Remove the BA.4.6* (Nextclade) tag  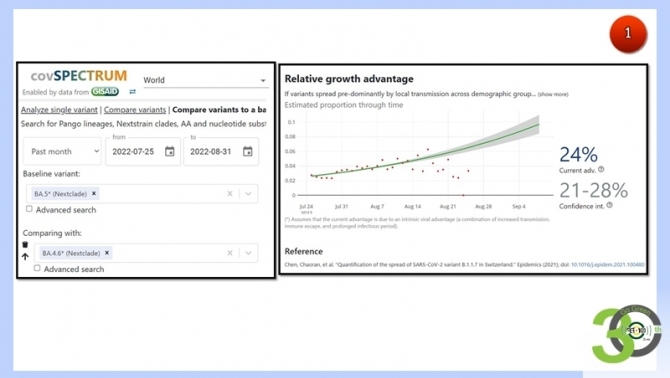click(x=107, y=253)
